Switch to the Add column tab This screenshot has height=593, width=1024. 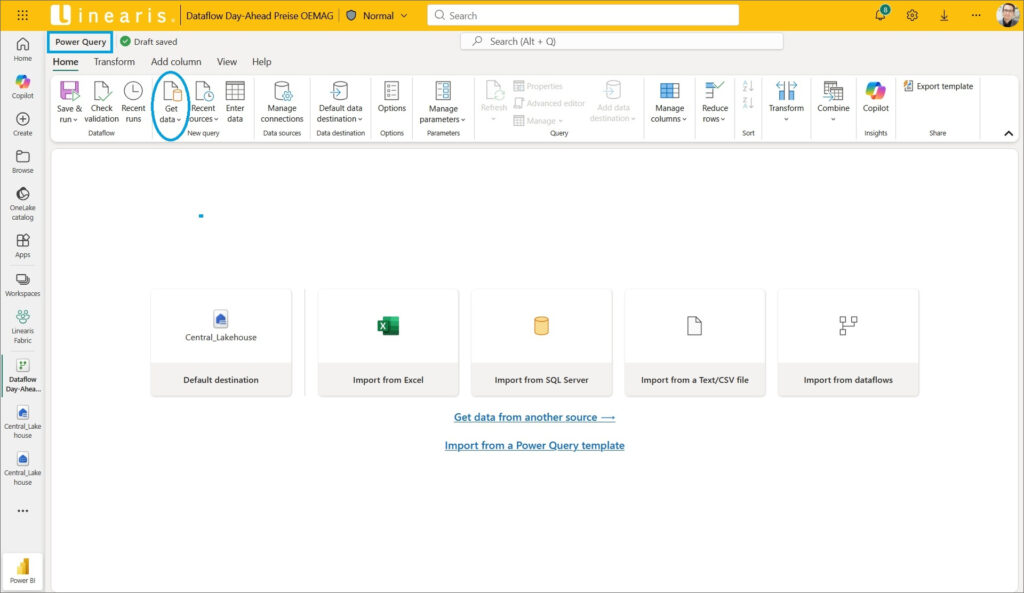click(176, 62)
